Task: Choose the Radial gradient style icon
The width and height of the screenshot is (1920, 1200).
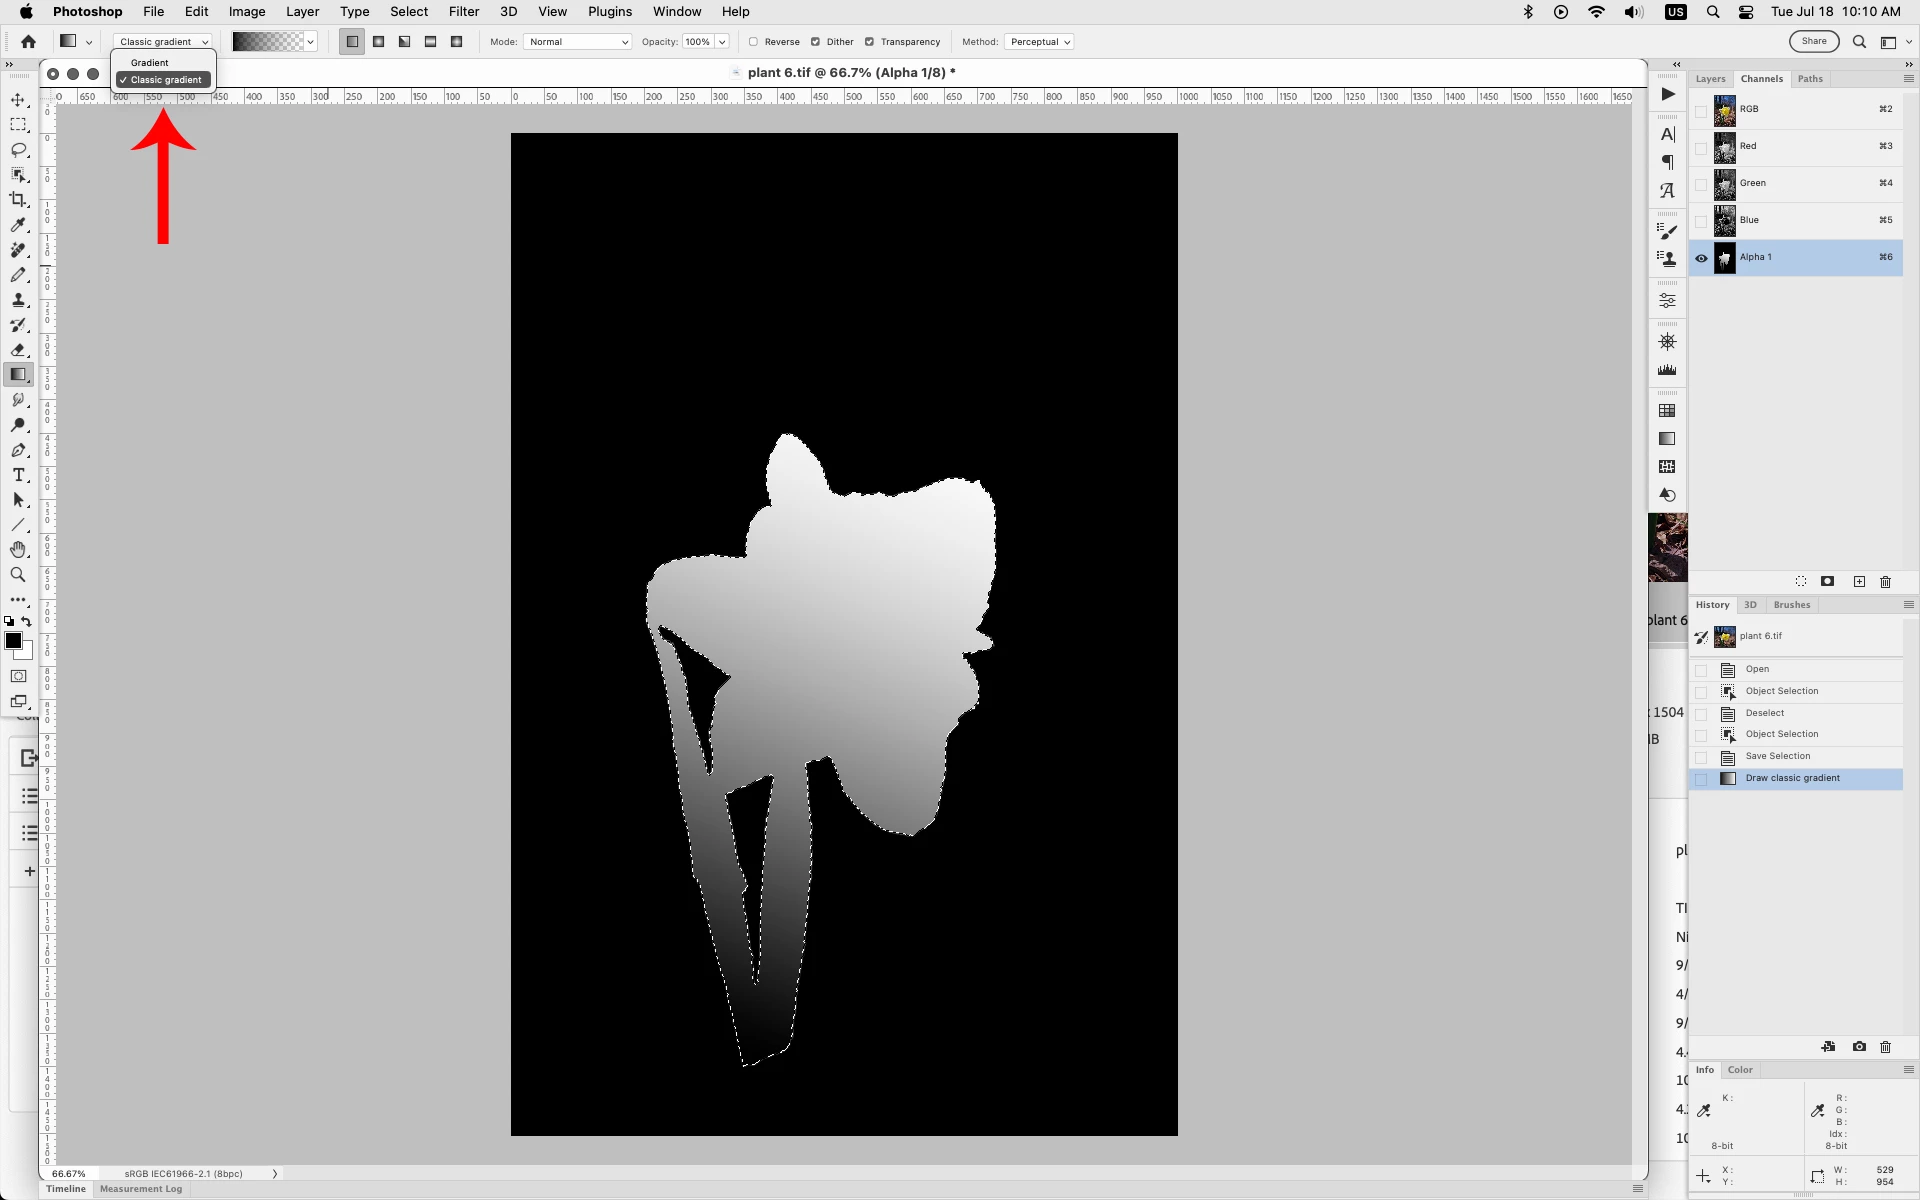Action: pos(379,42)
